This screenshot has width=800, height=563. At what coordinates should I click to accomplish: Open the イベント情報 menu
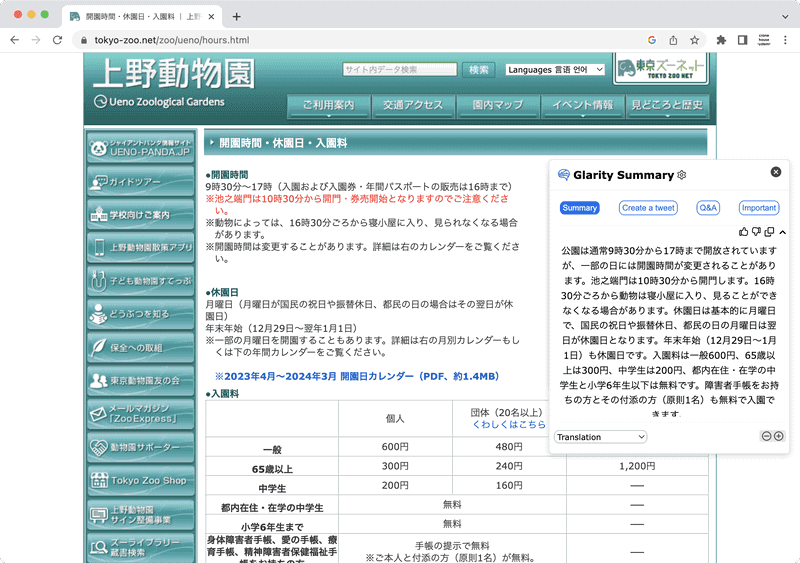tap(582, 106)
